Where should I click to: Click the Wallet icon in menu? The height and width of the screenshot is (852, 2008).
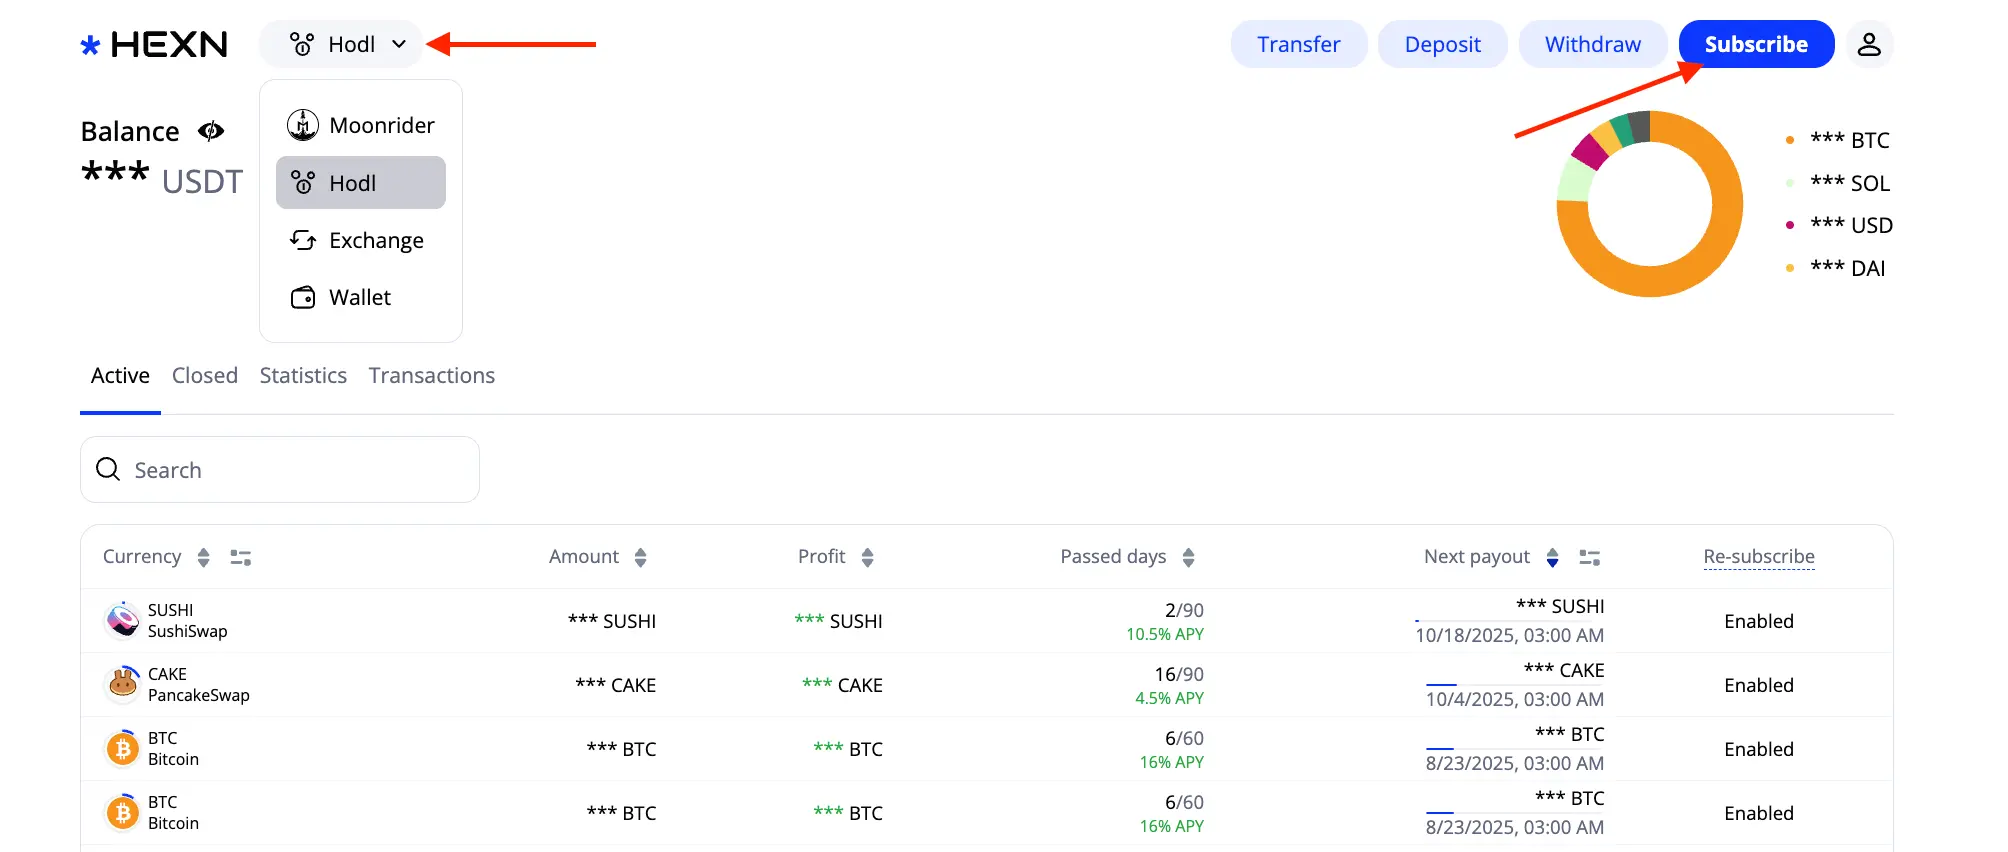(x=303, y=297)
